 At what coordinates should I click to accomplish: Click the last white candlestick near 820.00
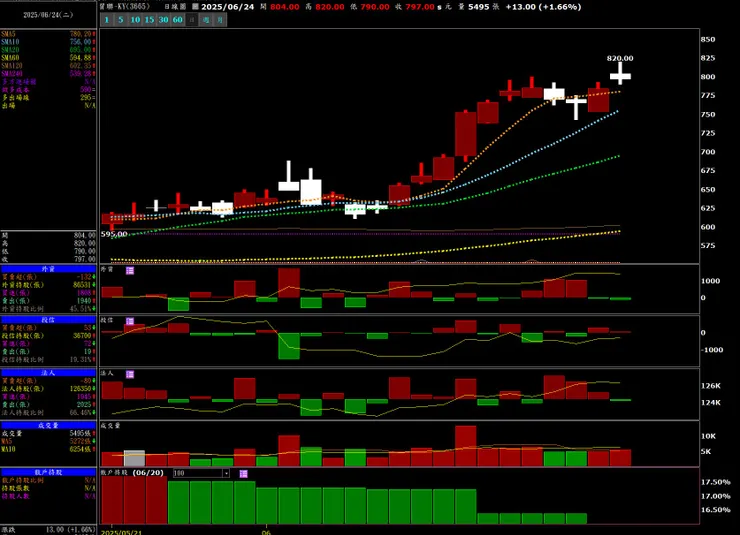[x=620, y=75]
